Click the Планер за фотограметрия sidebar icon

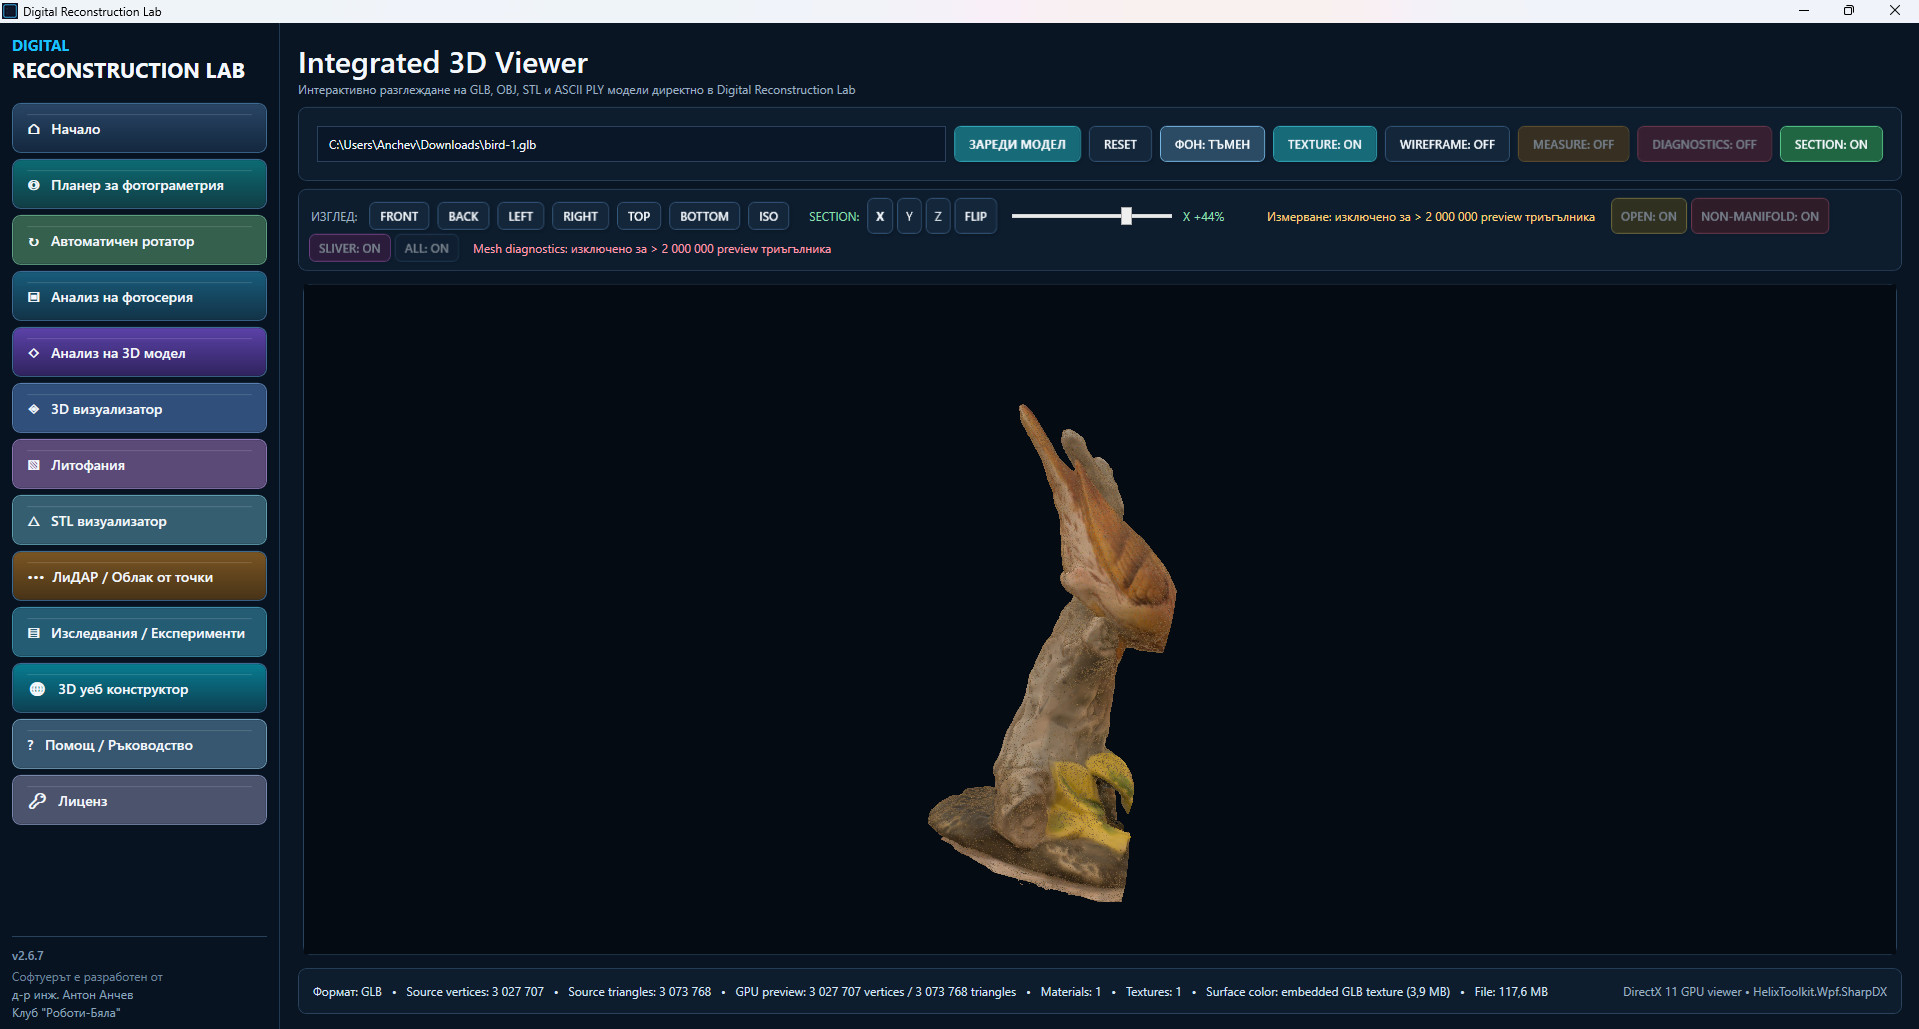34,185
